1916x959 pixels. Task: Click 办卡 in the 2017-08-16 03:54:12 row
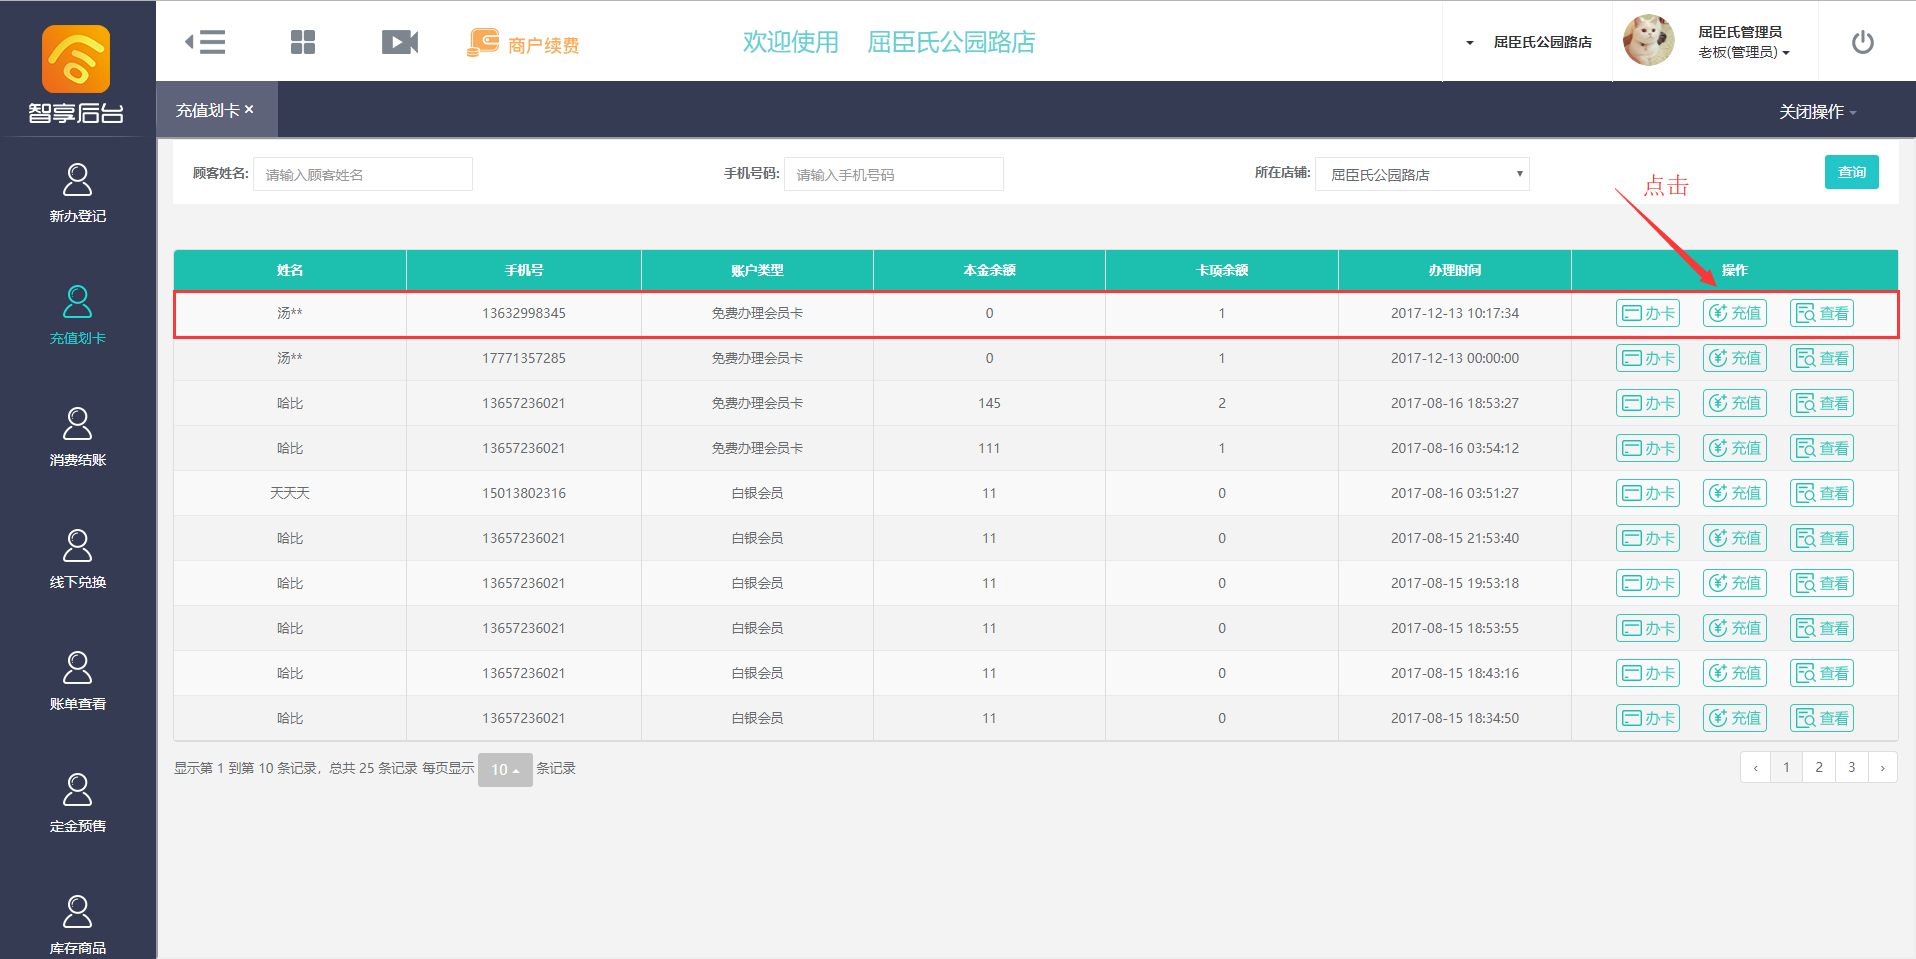point(1647,448)
